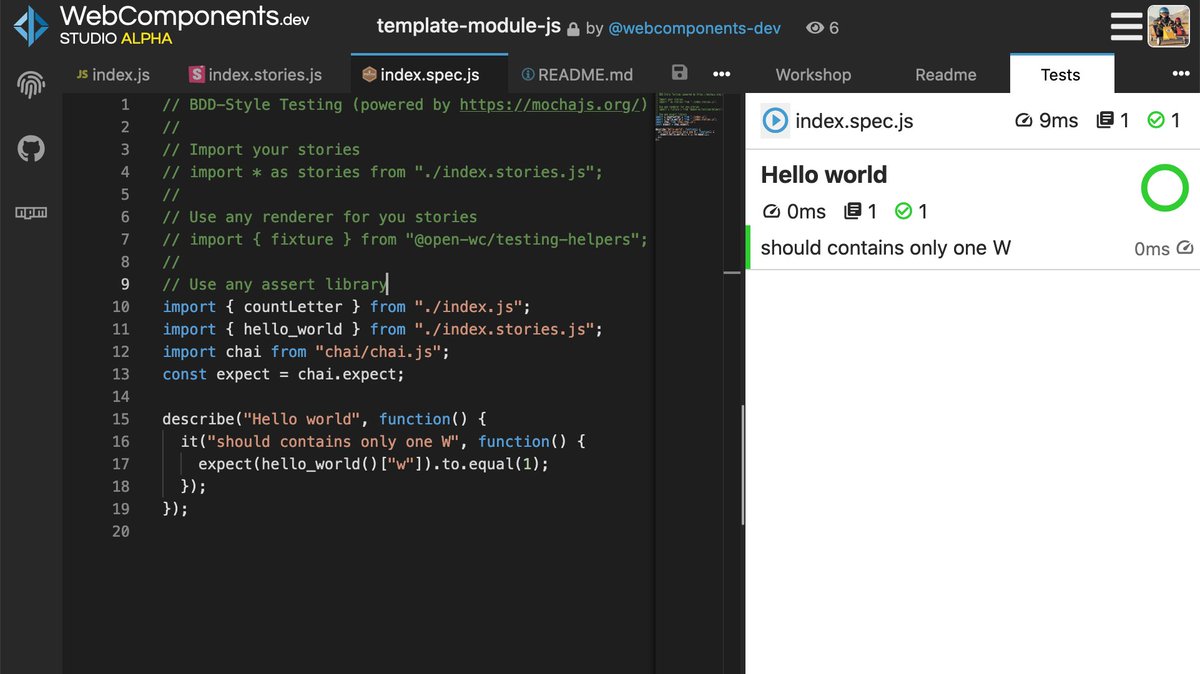Click the editor vertical scrollbar

[x=742, y=465]
